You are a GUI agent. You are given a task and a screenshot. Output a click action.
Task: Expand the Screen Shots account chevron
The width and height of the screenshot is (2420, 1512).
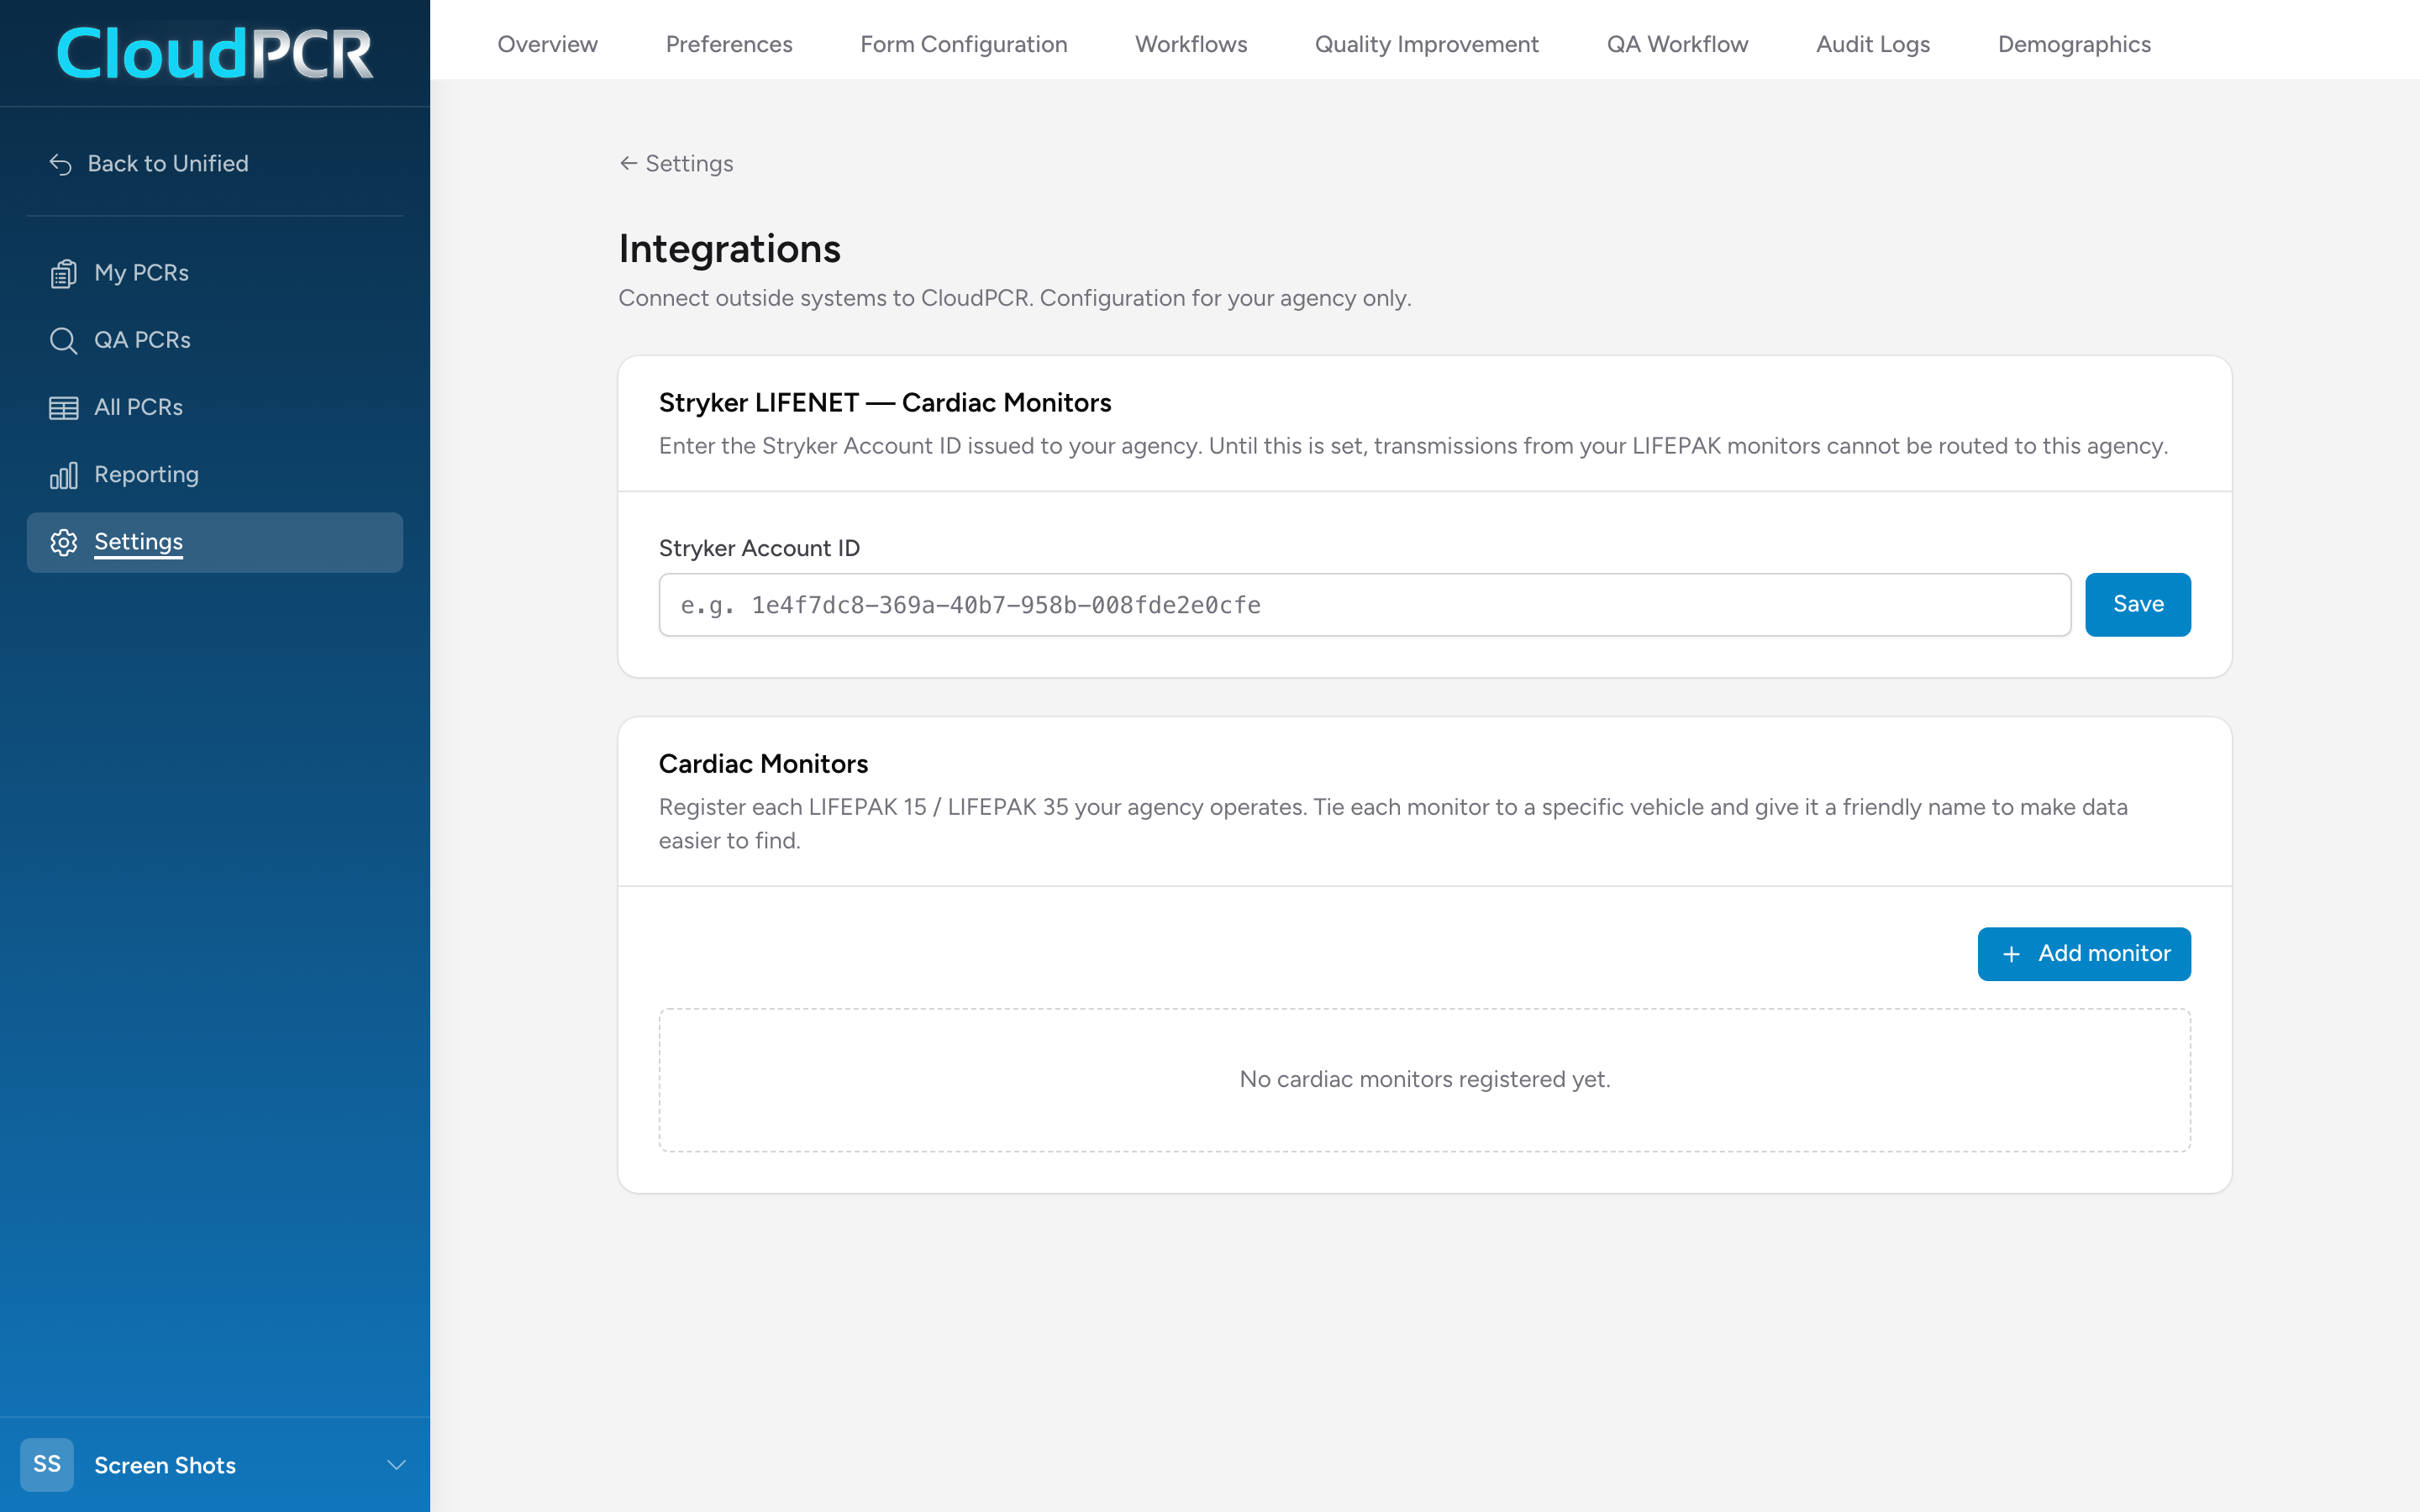point(396,1465)
